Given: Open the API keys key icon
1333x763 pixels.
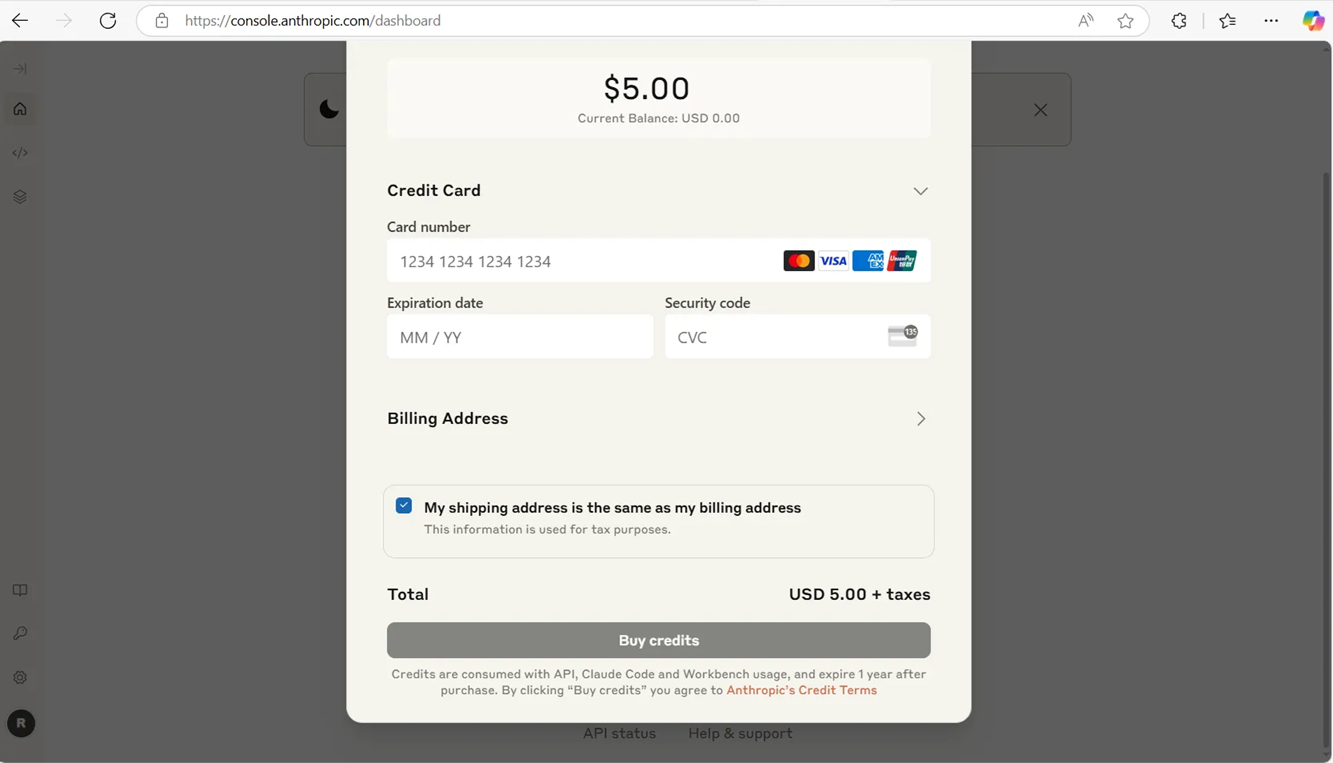Looking at the screenshot, I should [x=20, y=634].
